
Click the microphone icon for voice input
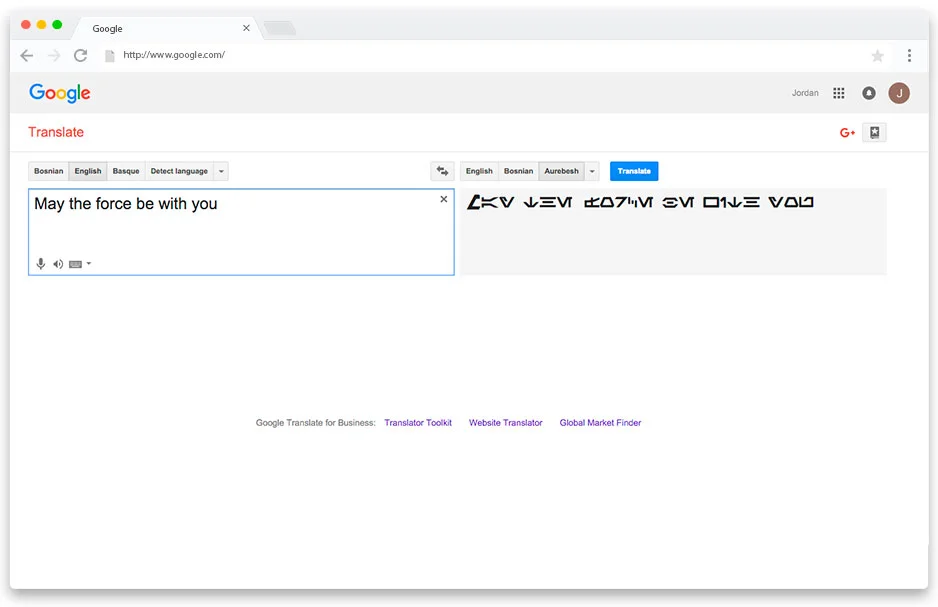(x=41, y=263)
